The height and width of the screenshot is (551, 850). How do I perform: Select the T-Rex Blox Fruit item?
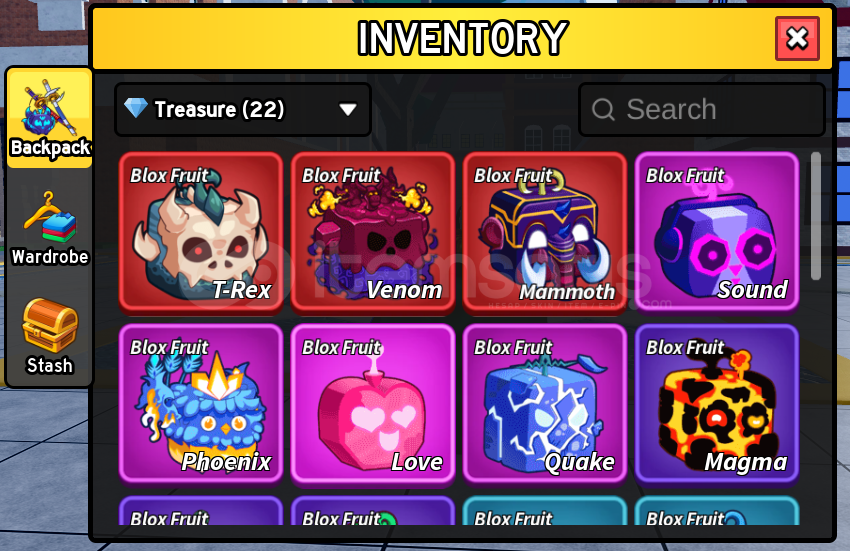click(201, 233)
